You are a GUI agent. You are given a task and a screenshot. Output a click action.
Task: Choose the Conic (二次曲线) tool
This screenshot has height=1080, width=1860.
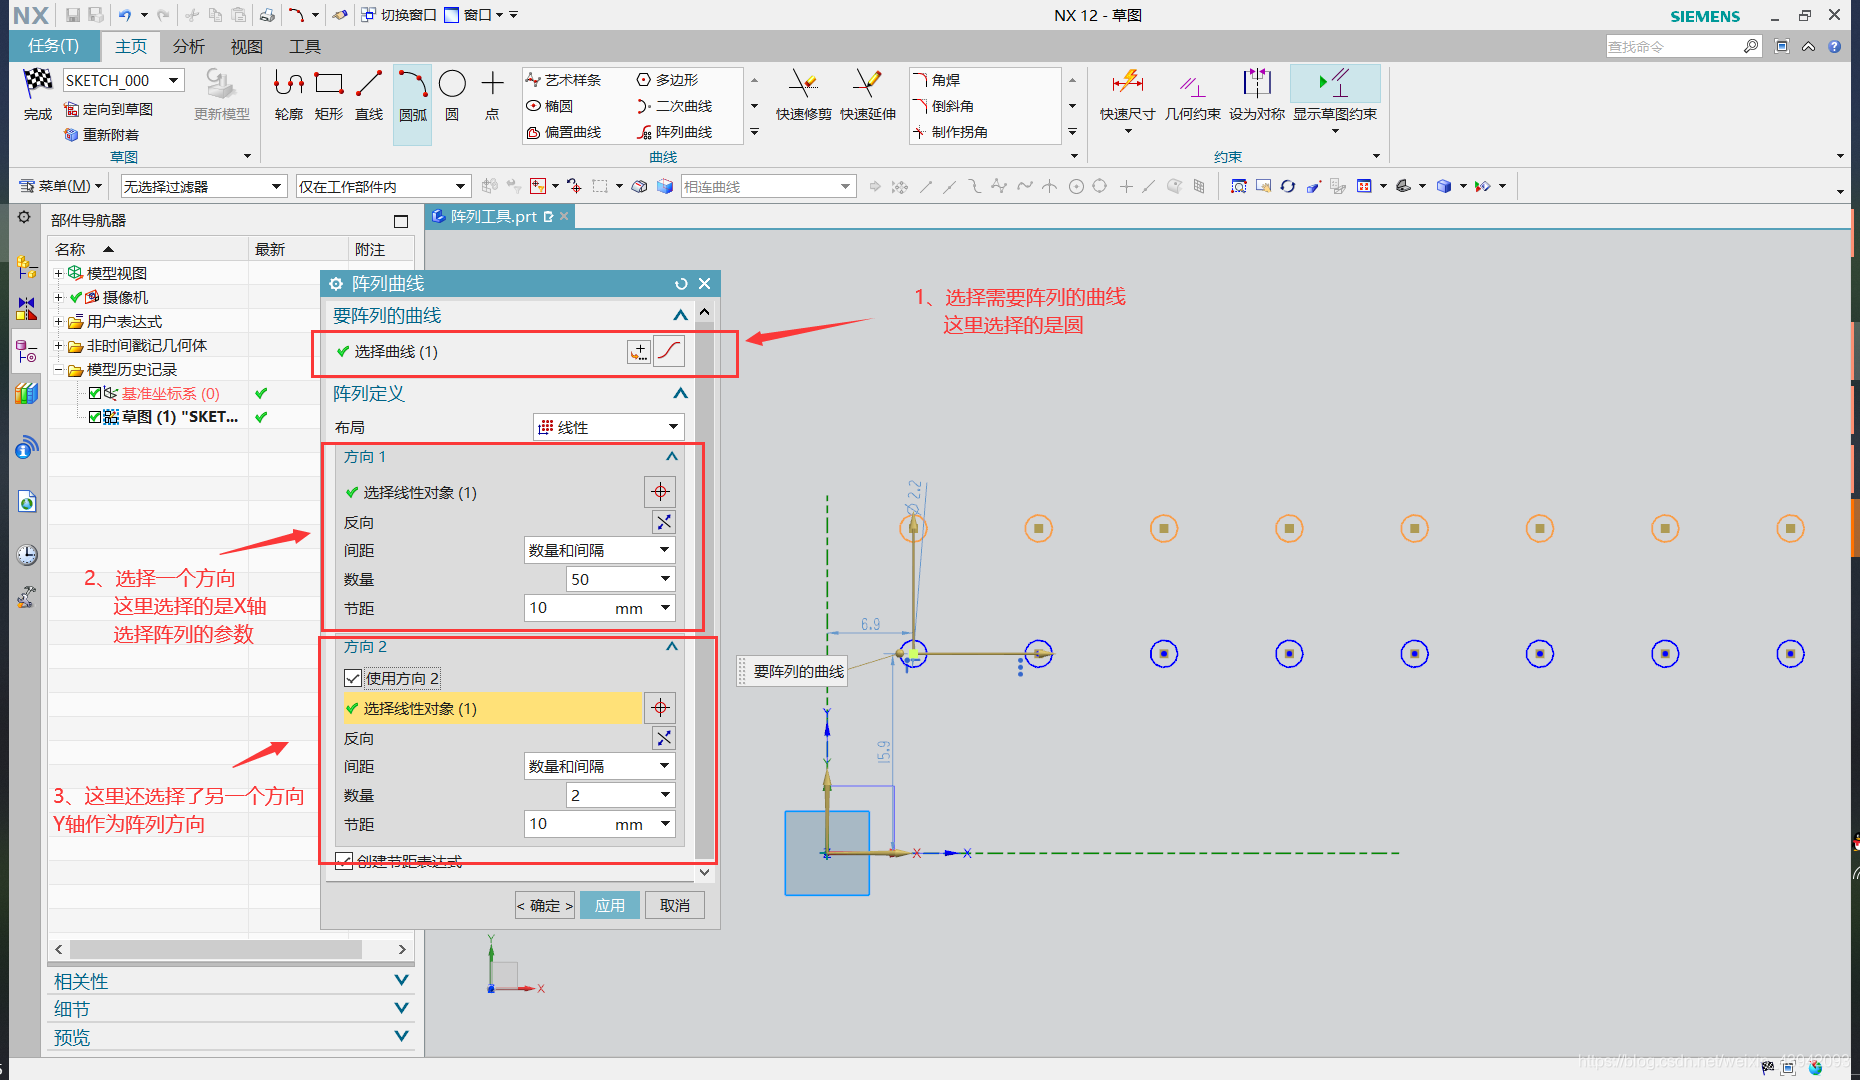[674, 106]
